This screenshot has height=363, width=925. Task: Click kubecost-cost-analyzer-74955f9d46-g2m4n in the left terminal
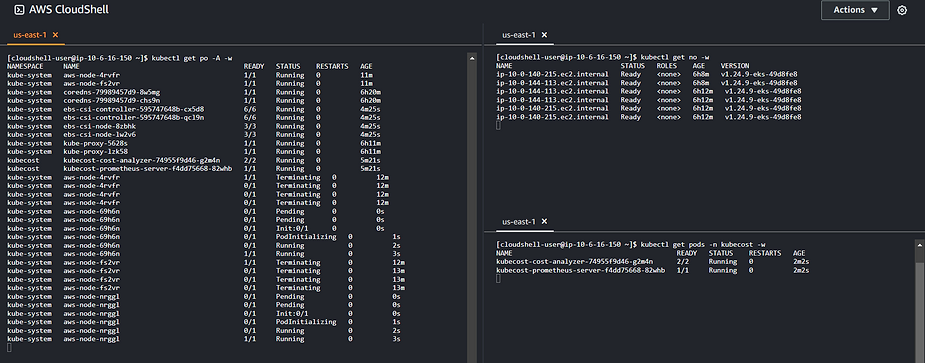(x=142, y=161)
